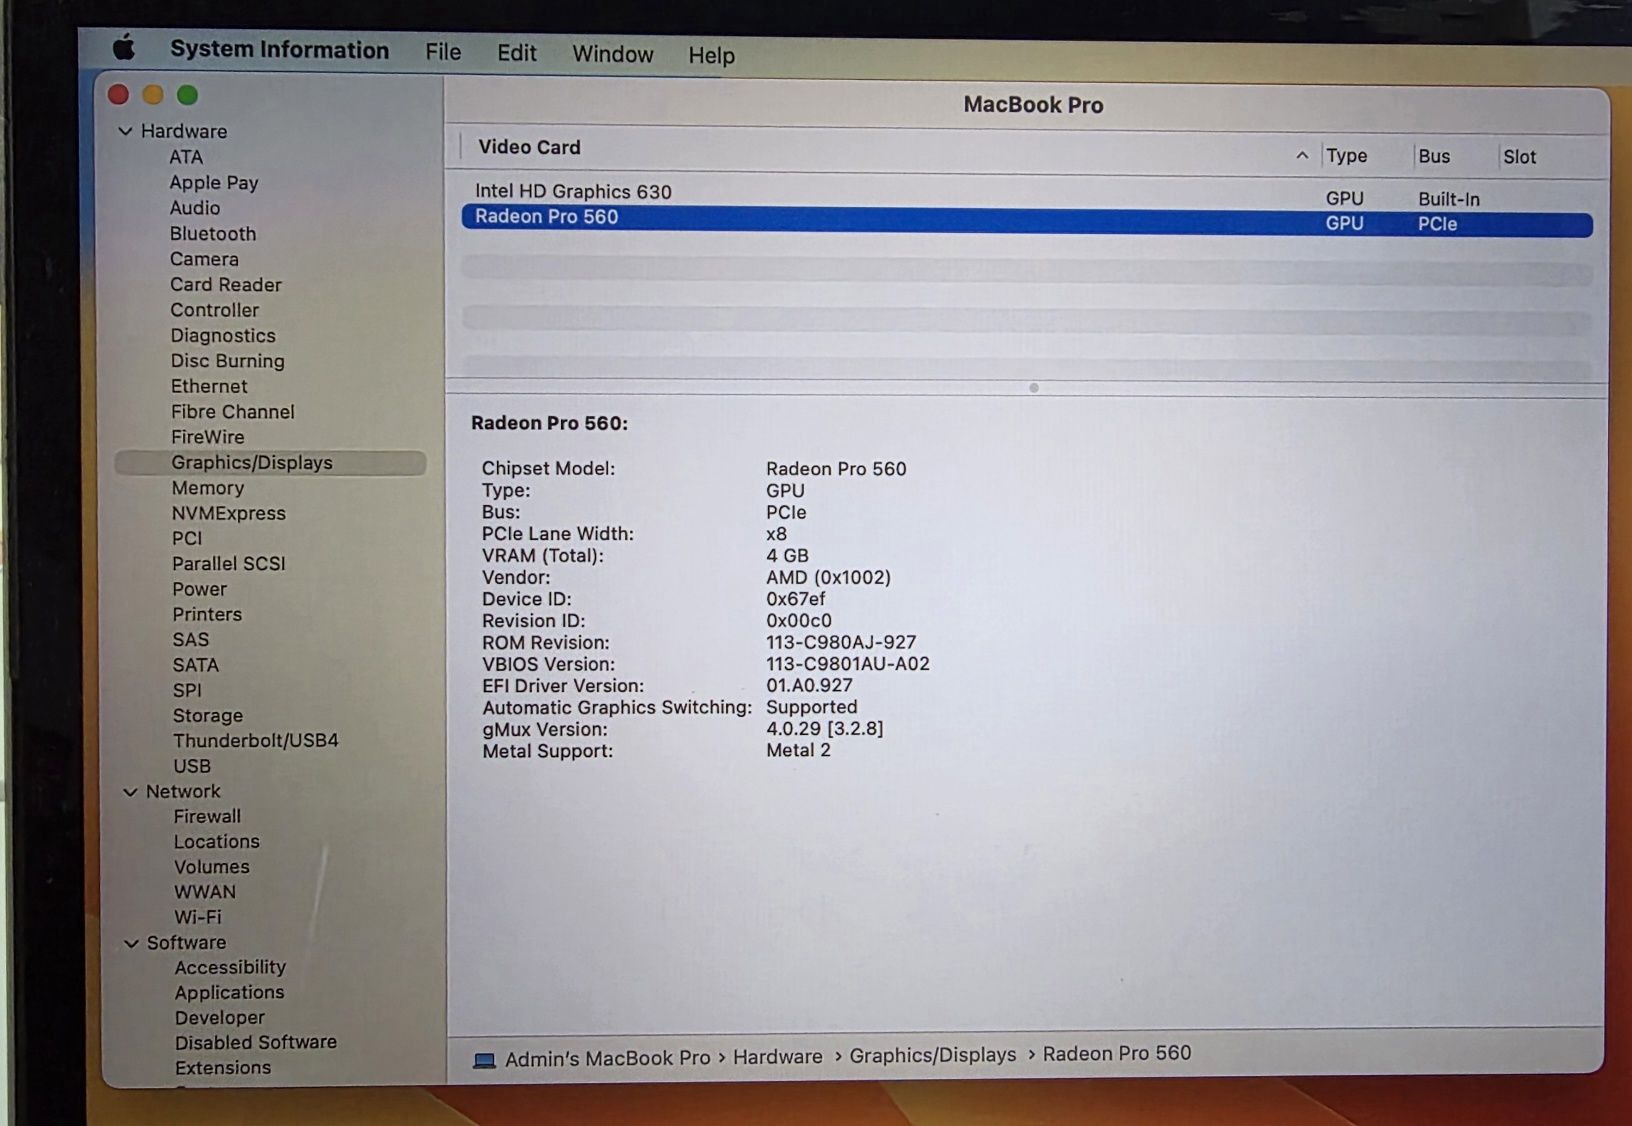Open the Apple menu
Screen dimensions: 1632x1126
(123, 47)
